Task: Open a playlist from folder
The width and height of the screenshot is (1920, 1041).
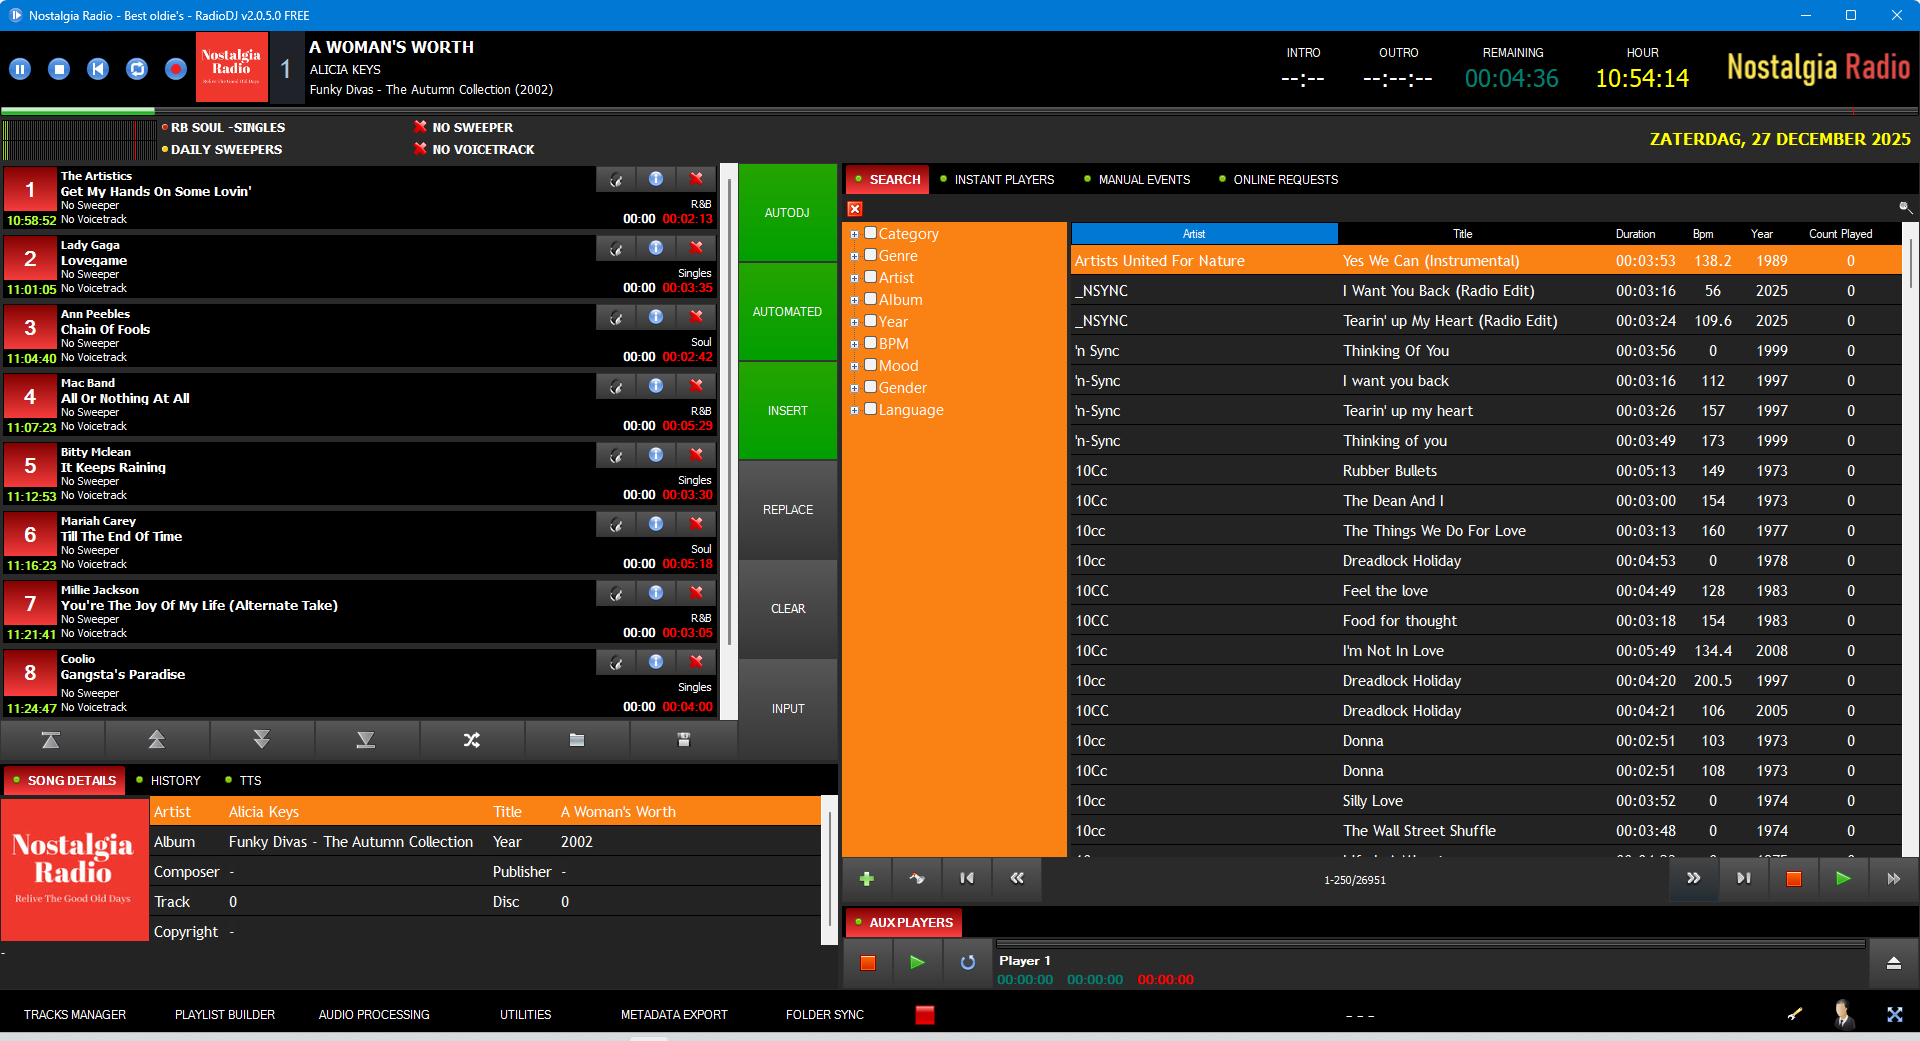Action: tap(577, 740)
